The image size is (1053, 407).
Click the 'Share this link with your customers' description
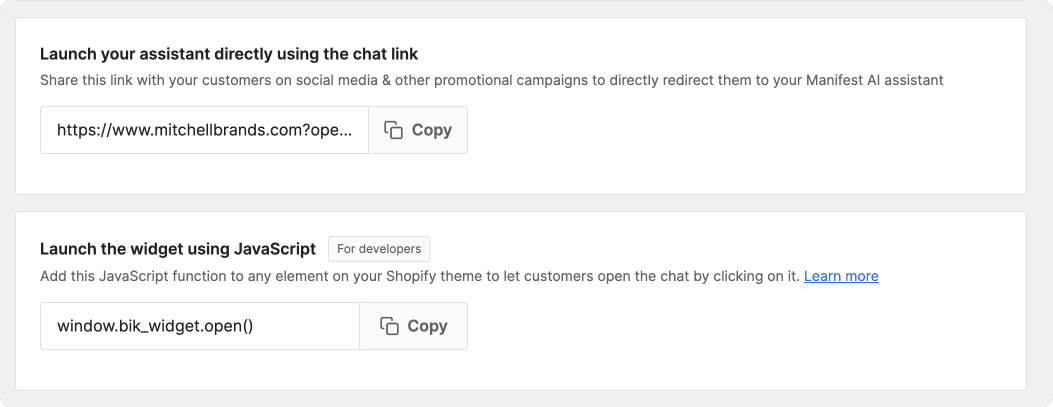click(x=492, y=80)
